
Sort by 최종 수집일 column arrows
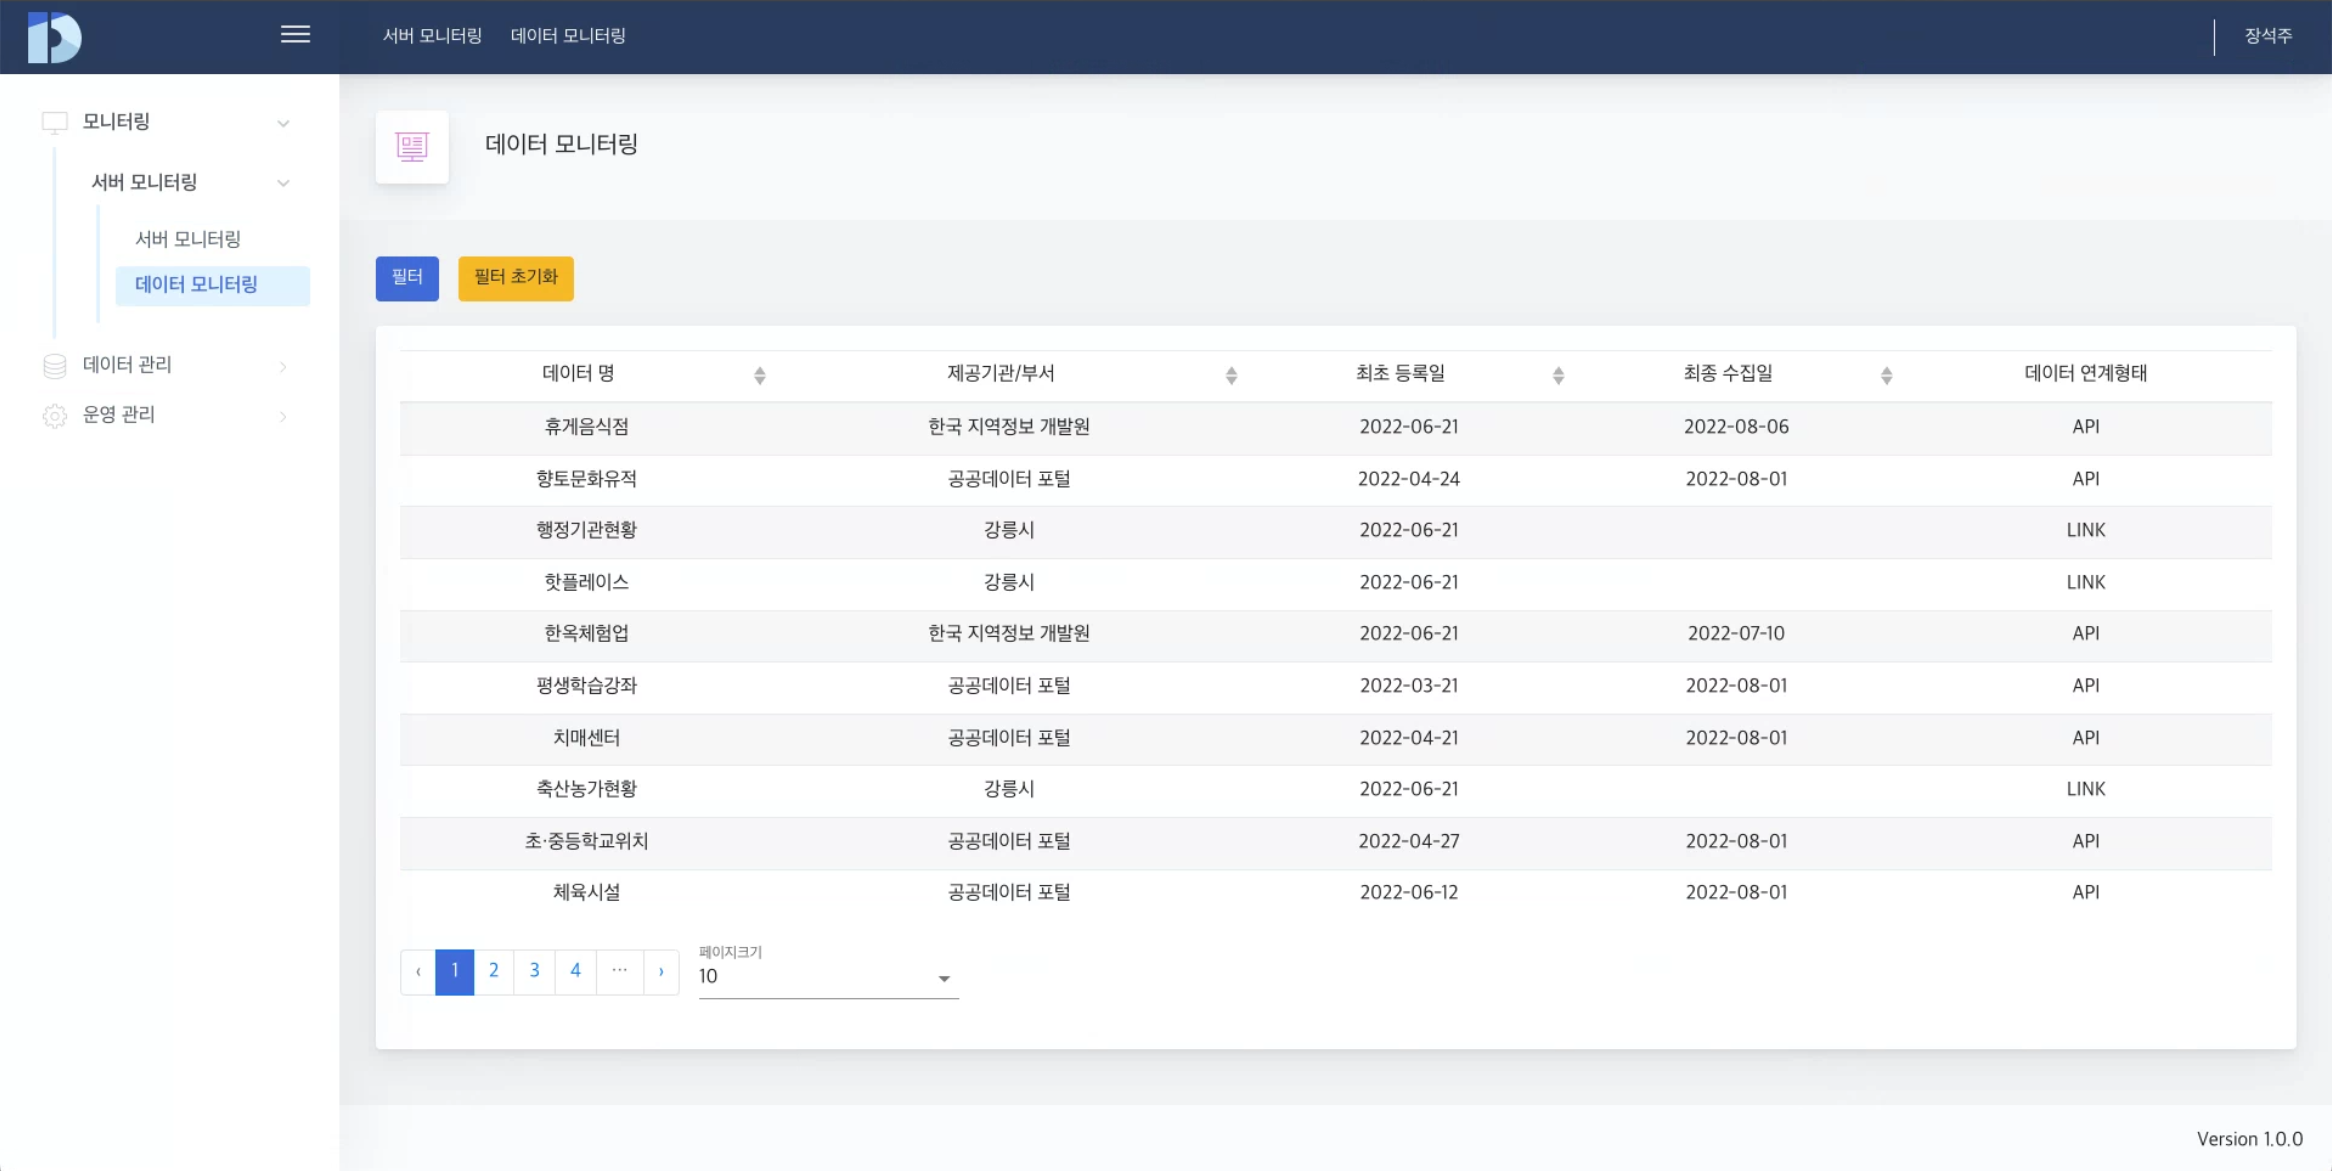click(x=1886, y=375)
